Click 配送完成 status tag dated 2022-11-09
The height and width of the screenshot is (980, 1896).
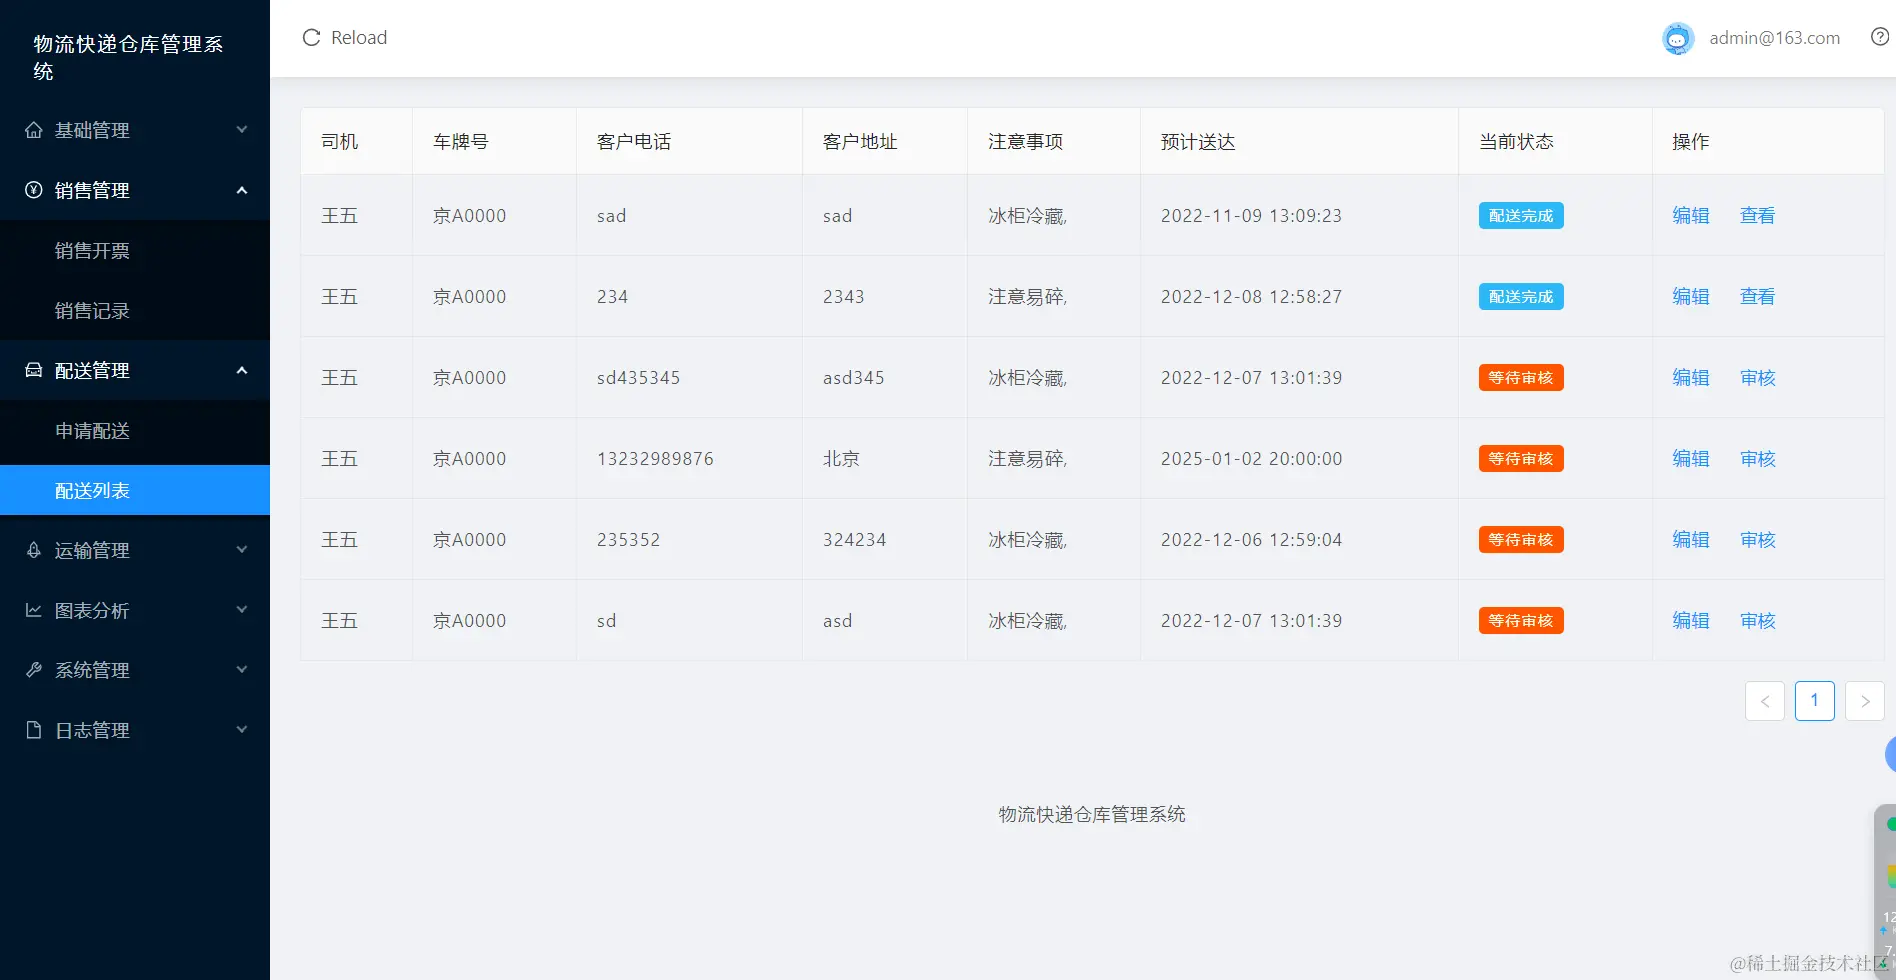1521,215
